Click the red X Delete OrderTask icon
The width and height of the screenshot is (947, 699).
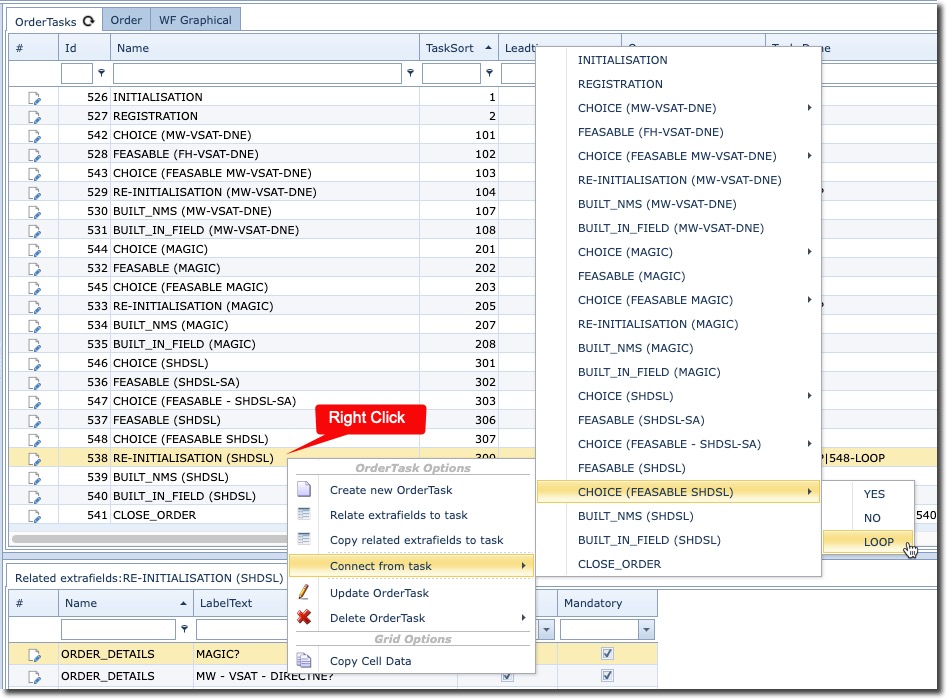(305, 618)
